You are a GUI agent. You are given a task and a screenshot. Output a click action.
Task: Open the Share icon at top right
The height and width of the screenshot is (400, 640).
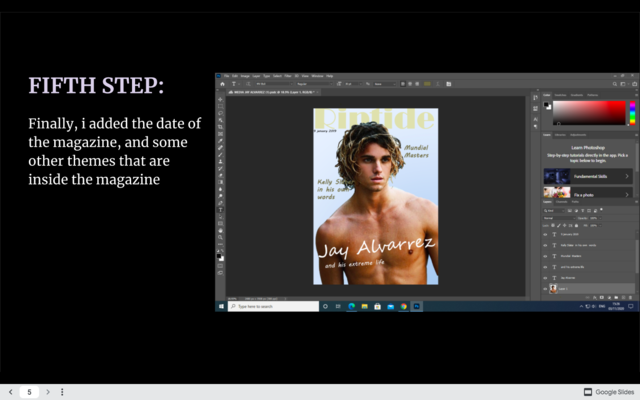coord(634,84)
